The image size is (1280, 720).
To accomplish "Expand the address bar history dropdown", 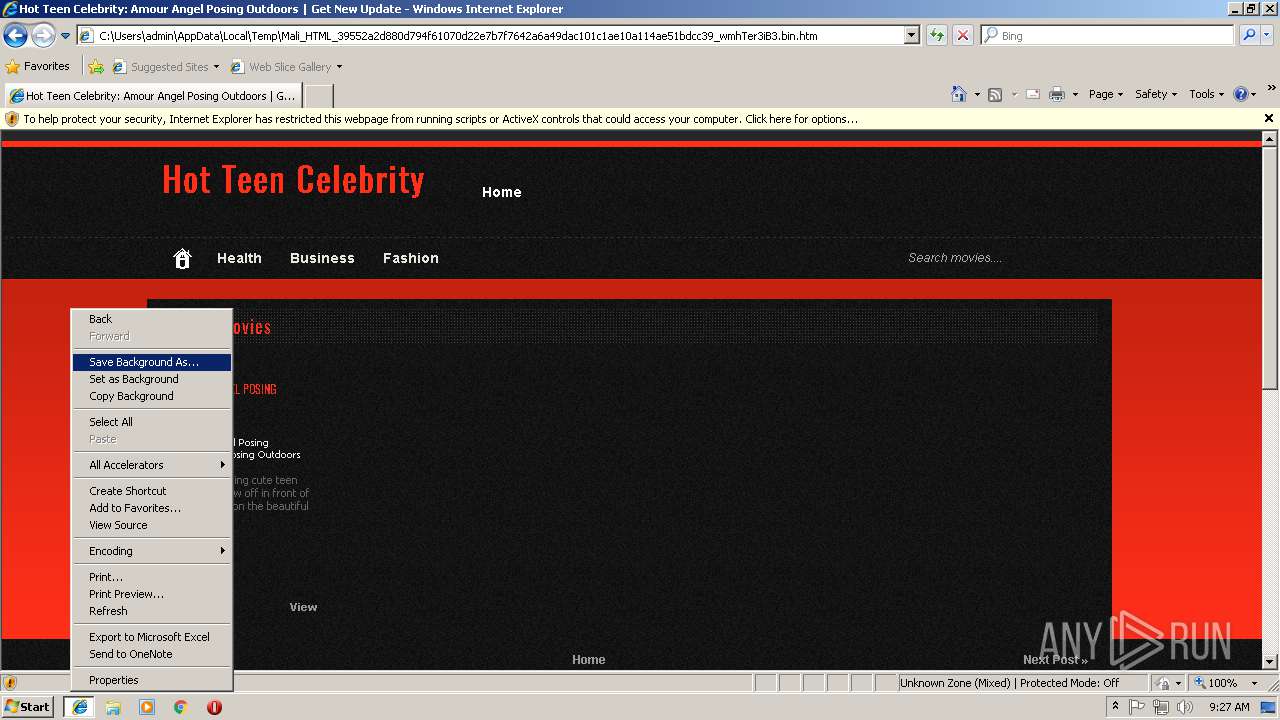I will [911, 35].
